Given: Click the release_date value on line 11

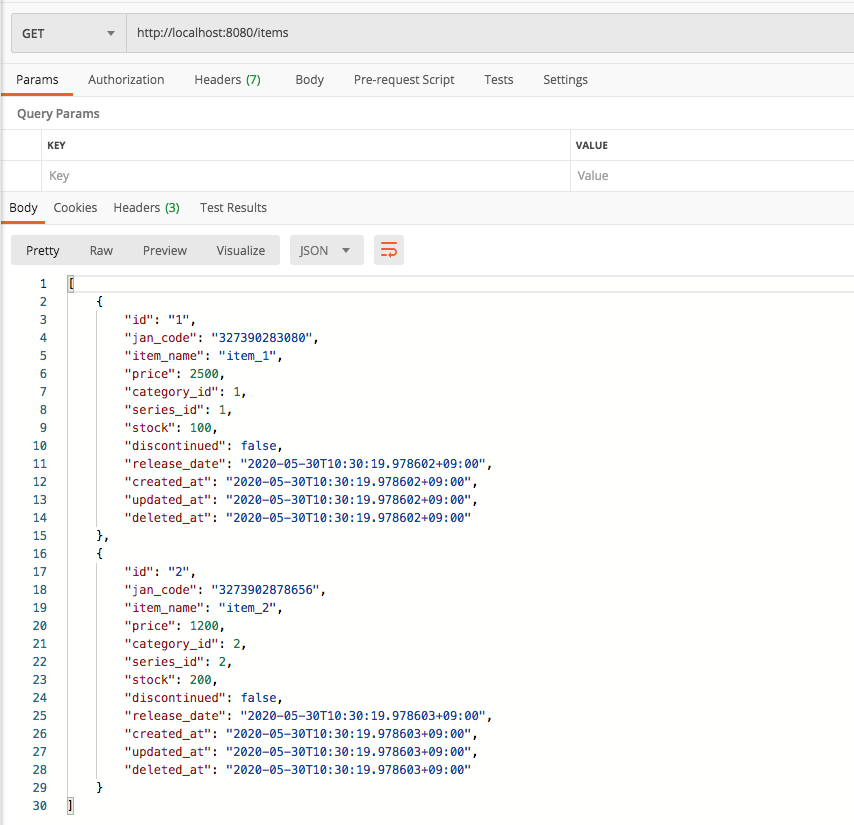Looking at the screenshot, I should 363,463.
